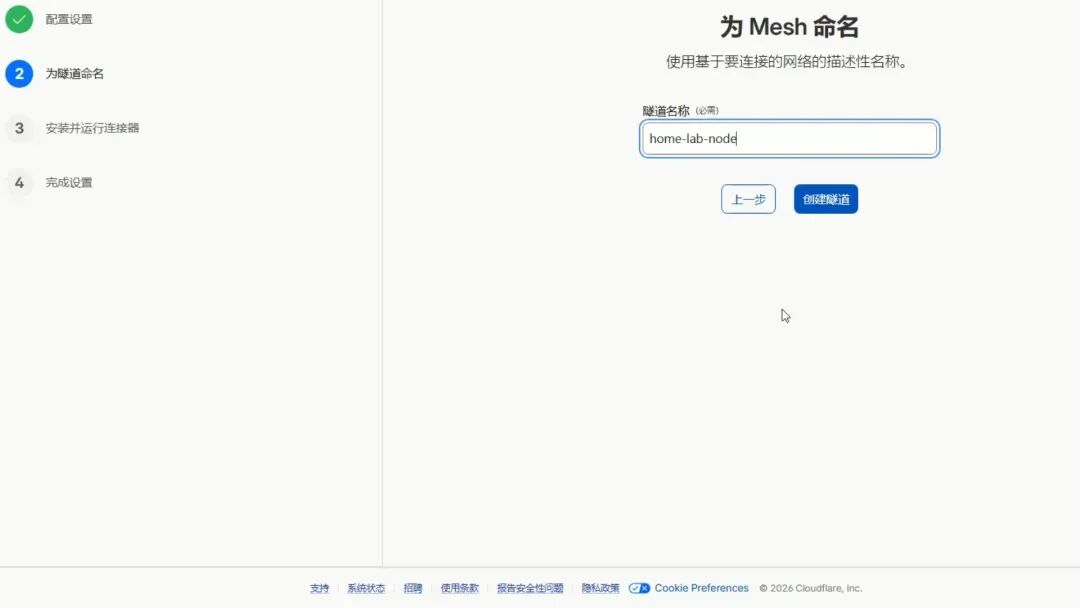The image size is (1080, 608).
Task: Click the 隧道名称 field label
Action: coord(666,111)
